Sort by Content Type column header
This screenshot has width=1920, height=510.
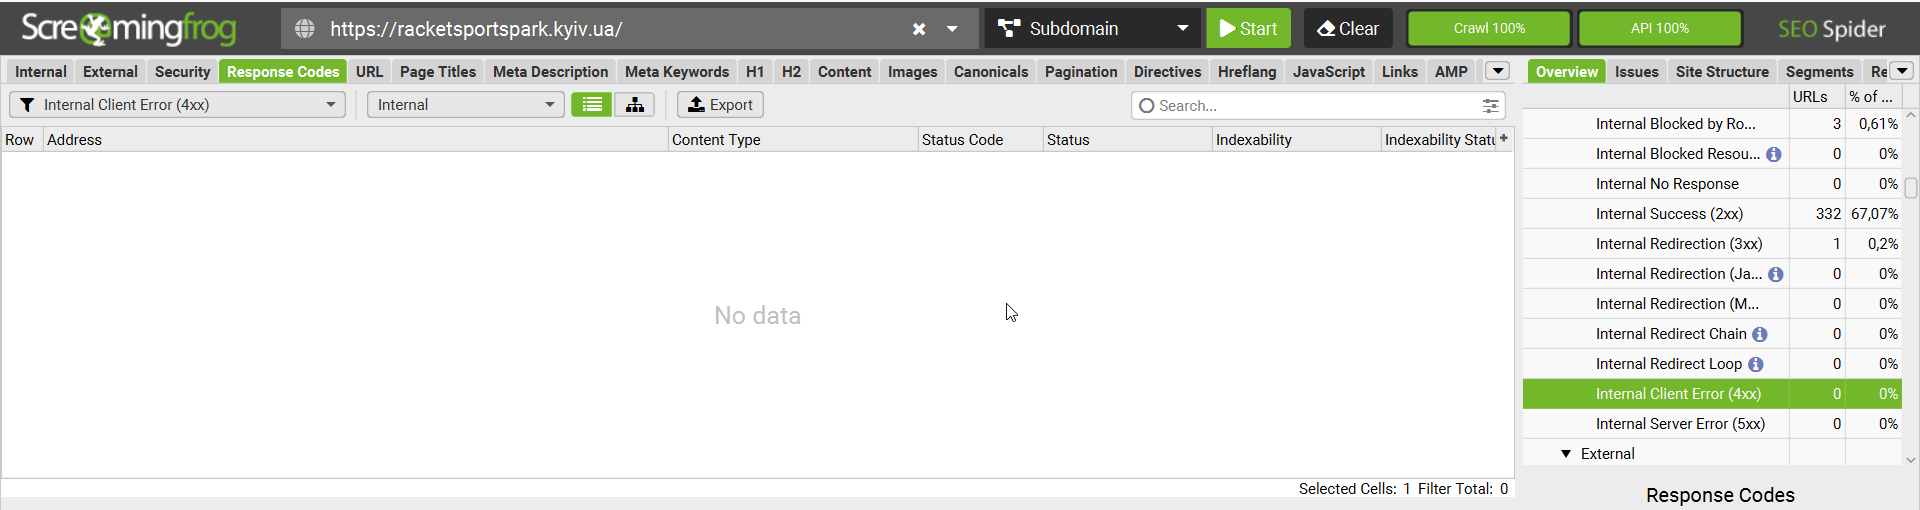tap(792, 140)
